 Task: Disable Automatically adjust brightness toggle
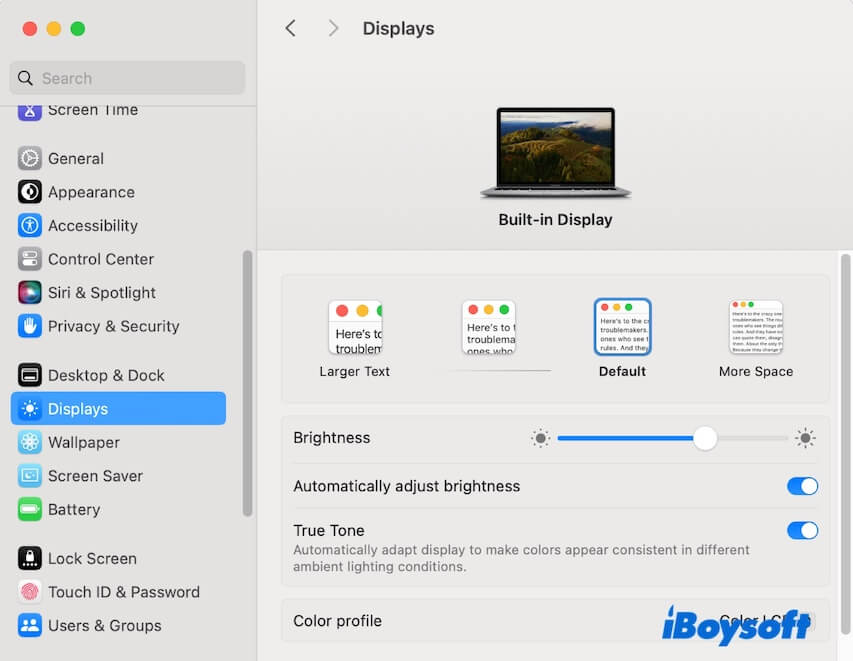(802, 486)
